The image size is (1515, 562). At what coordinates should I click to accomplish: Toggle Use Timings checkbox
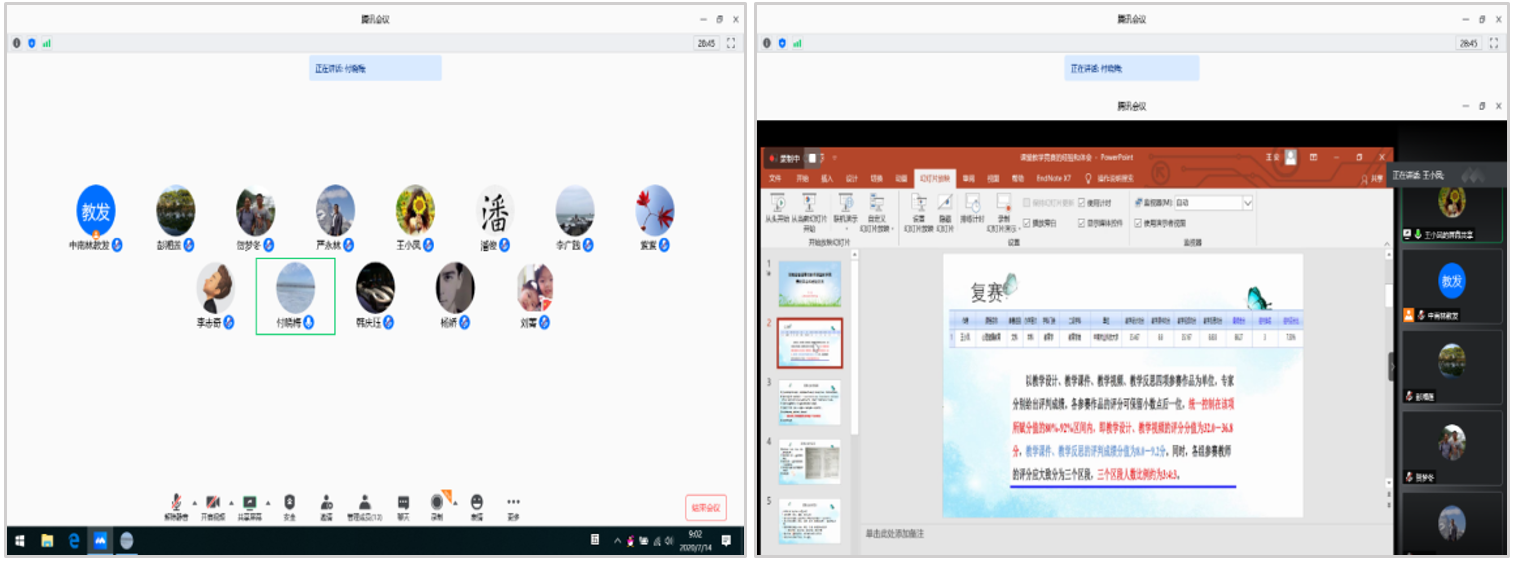pyautogui.click(x=1082, y=203)
